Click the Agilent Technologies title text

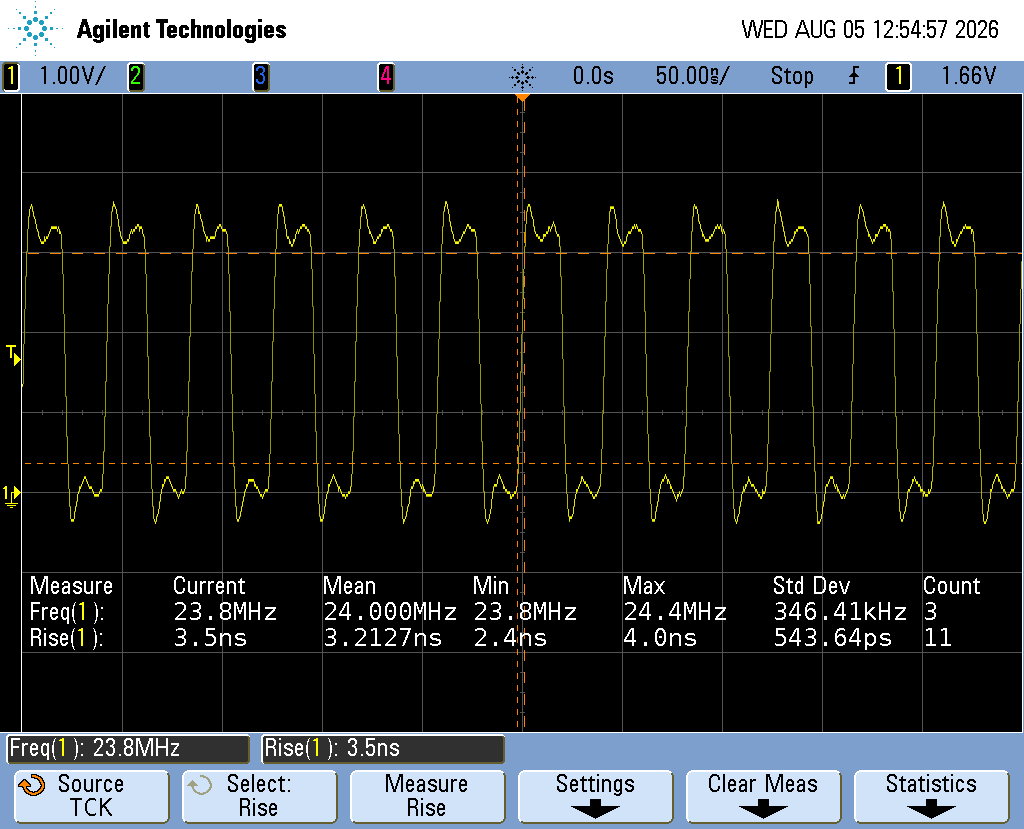point(182,29)
